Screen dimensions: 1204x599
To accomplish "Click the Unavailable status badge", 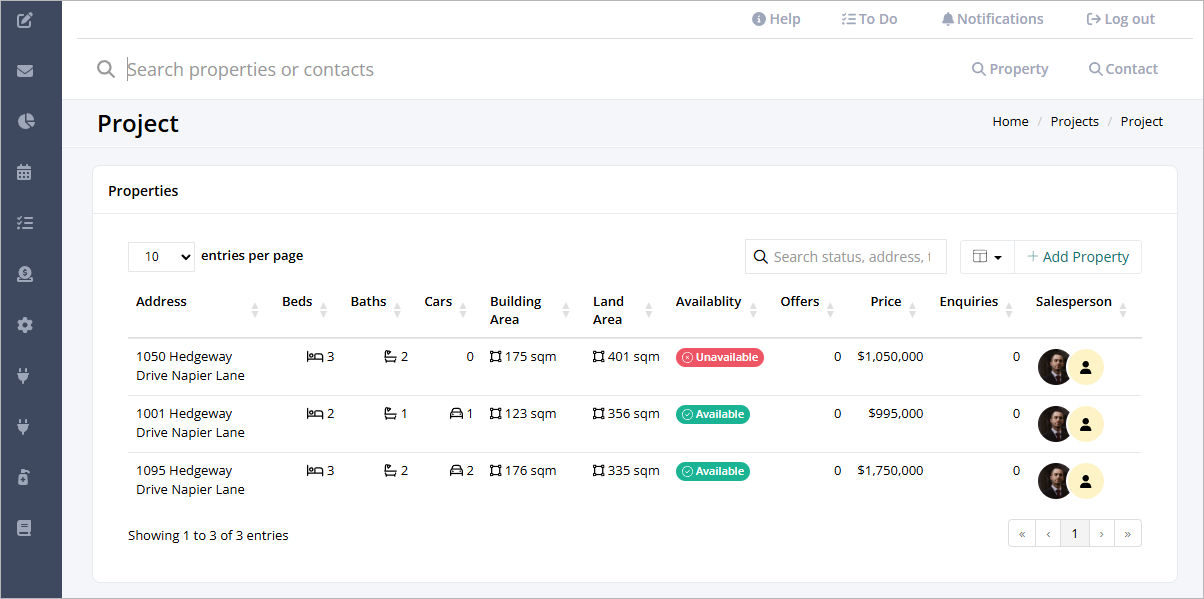I will pos(720,357).
